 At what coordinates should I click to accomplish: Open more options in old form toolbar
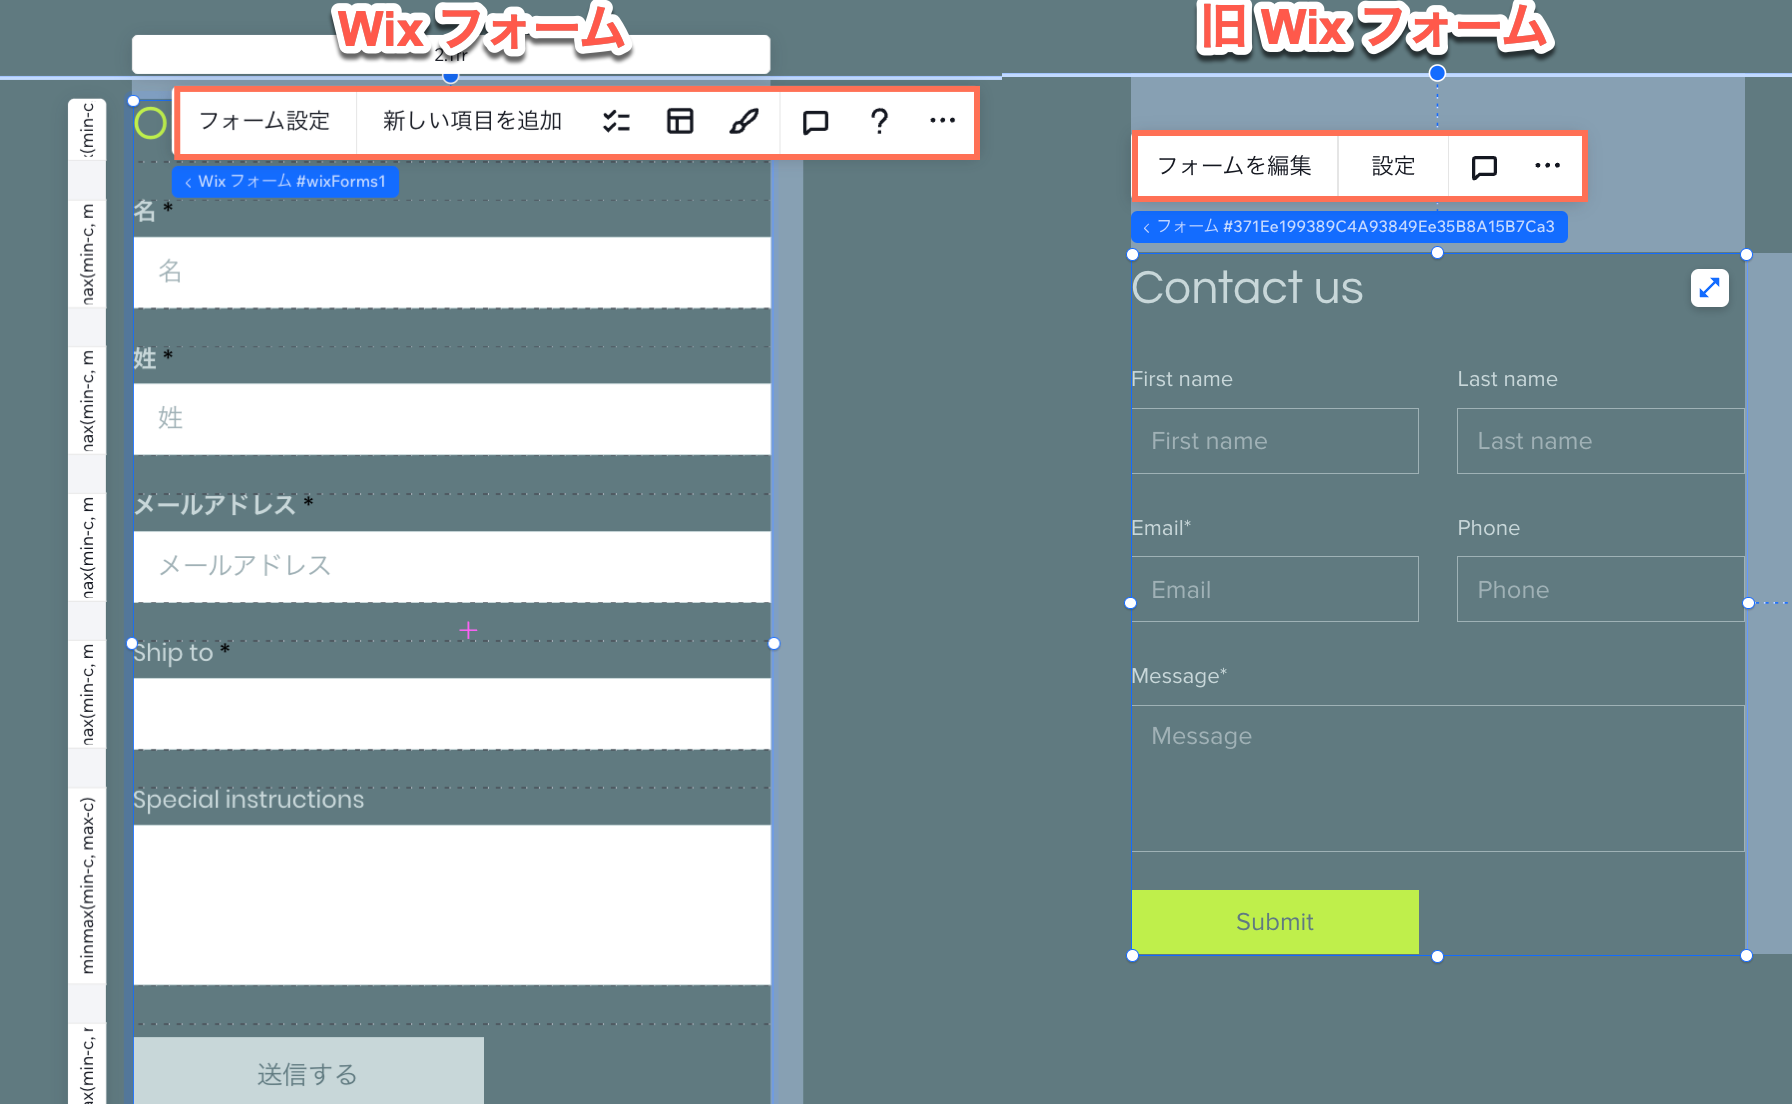tap(1547, 166)
